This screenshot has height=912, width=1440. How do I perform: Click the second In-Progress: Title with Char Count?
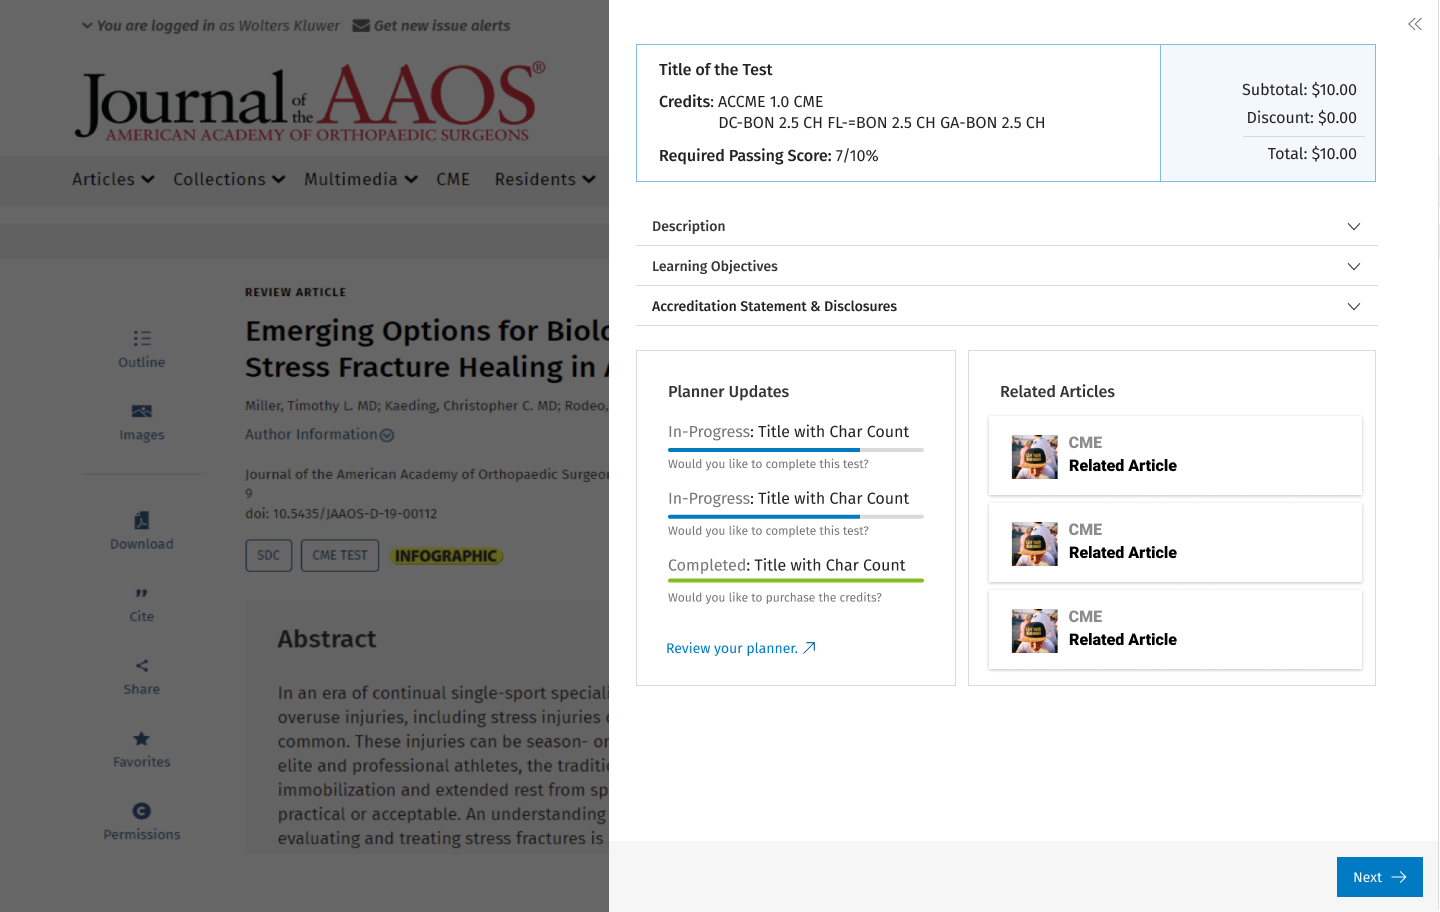click(x=788, y=499)
